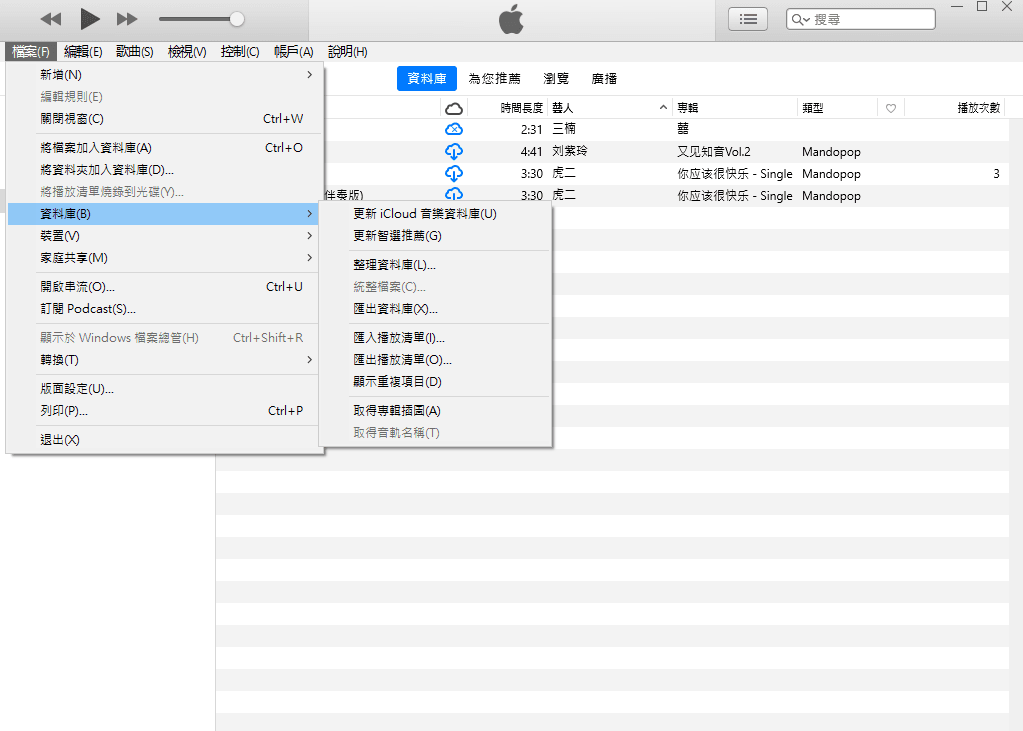Click the Apple logo at the top center
This screenshot has width=1023, height=731.
[x=510, y=17]
